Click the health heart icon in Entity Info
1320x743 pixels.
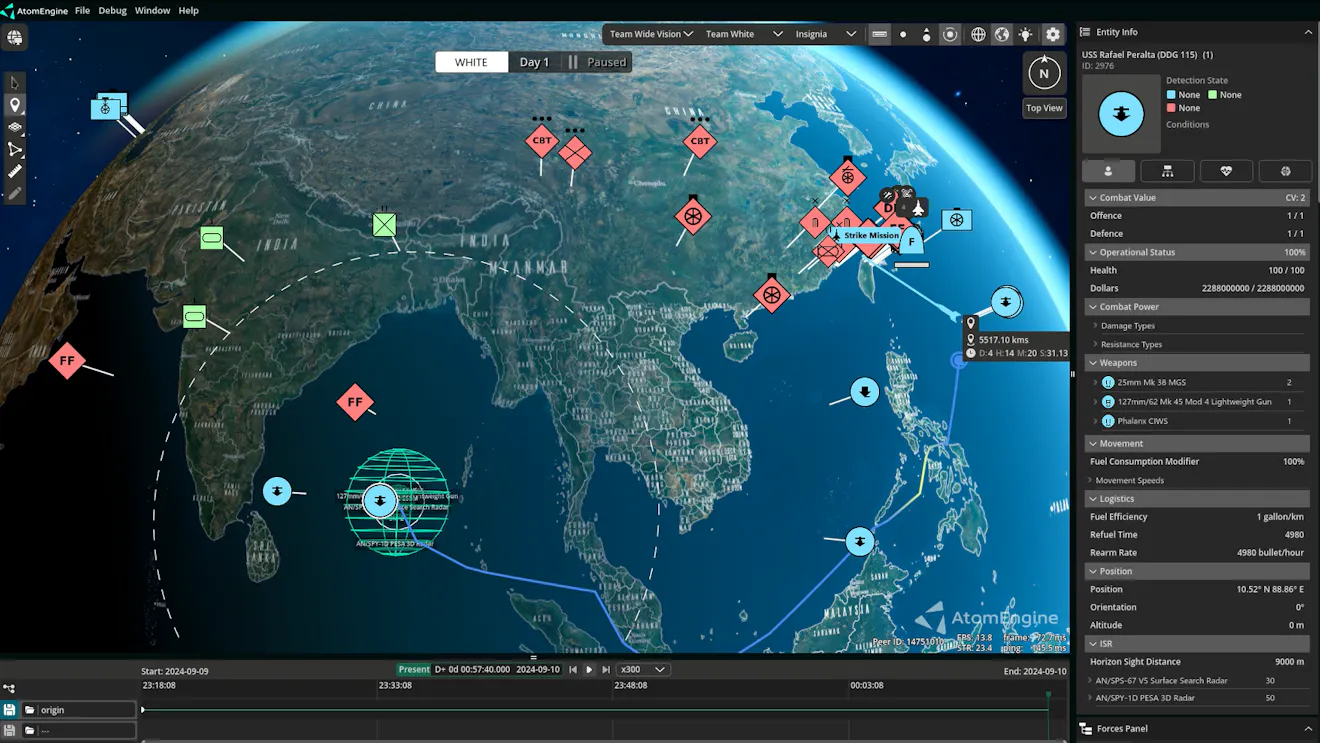coord(1226,170)
